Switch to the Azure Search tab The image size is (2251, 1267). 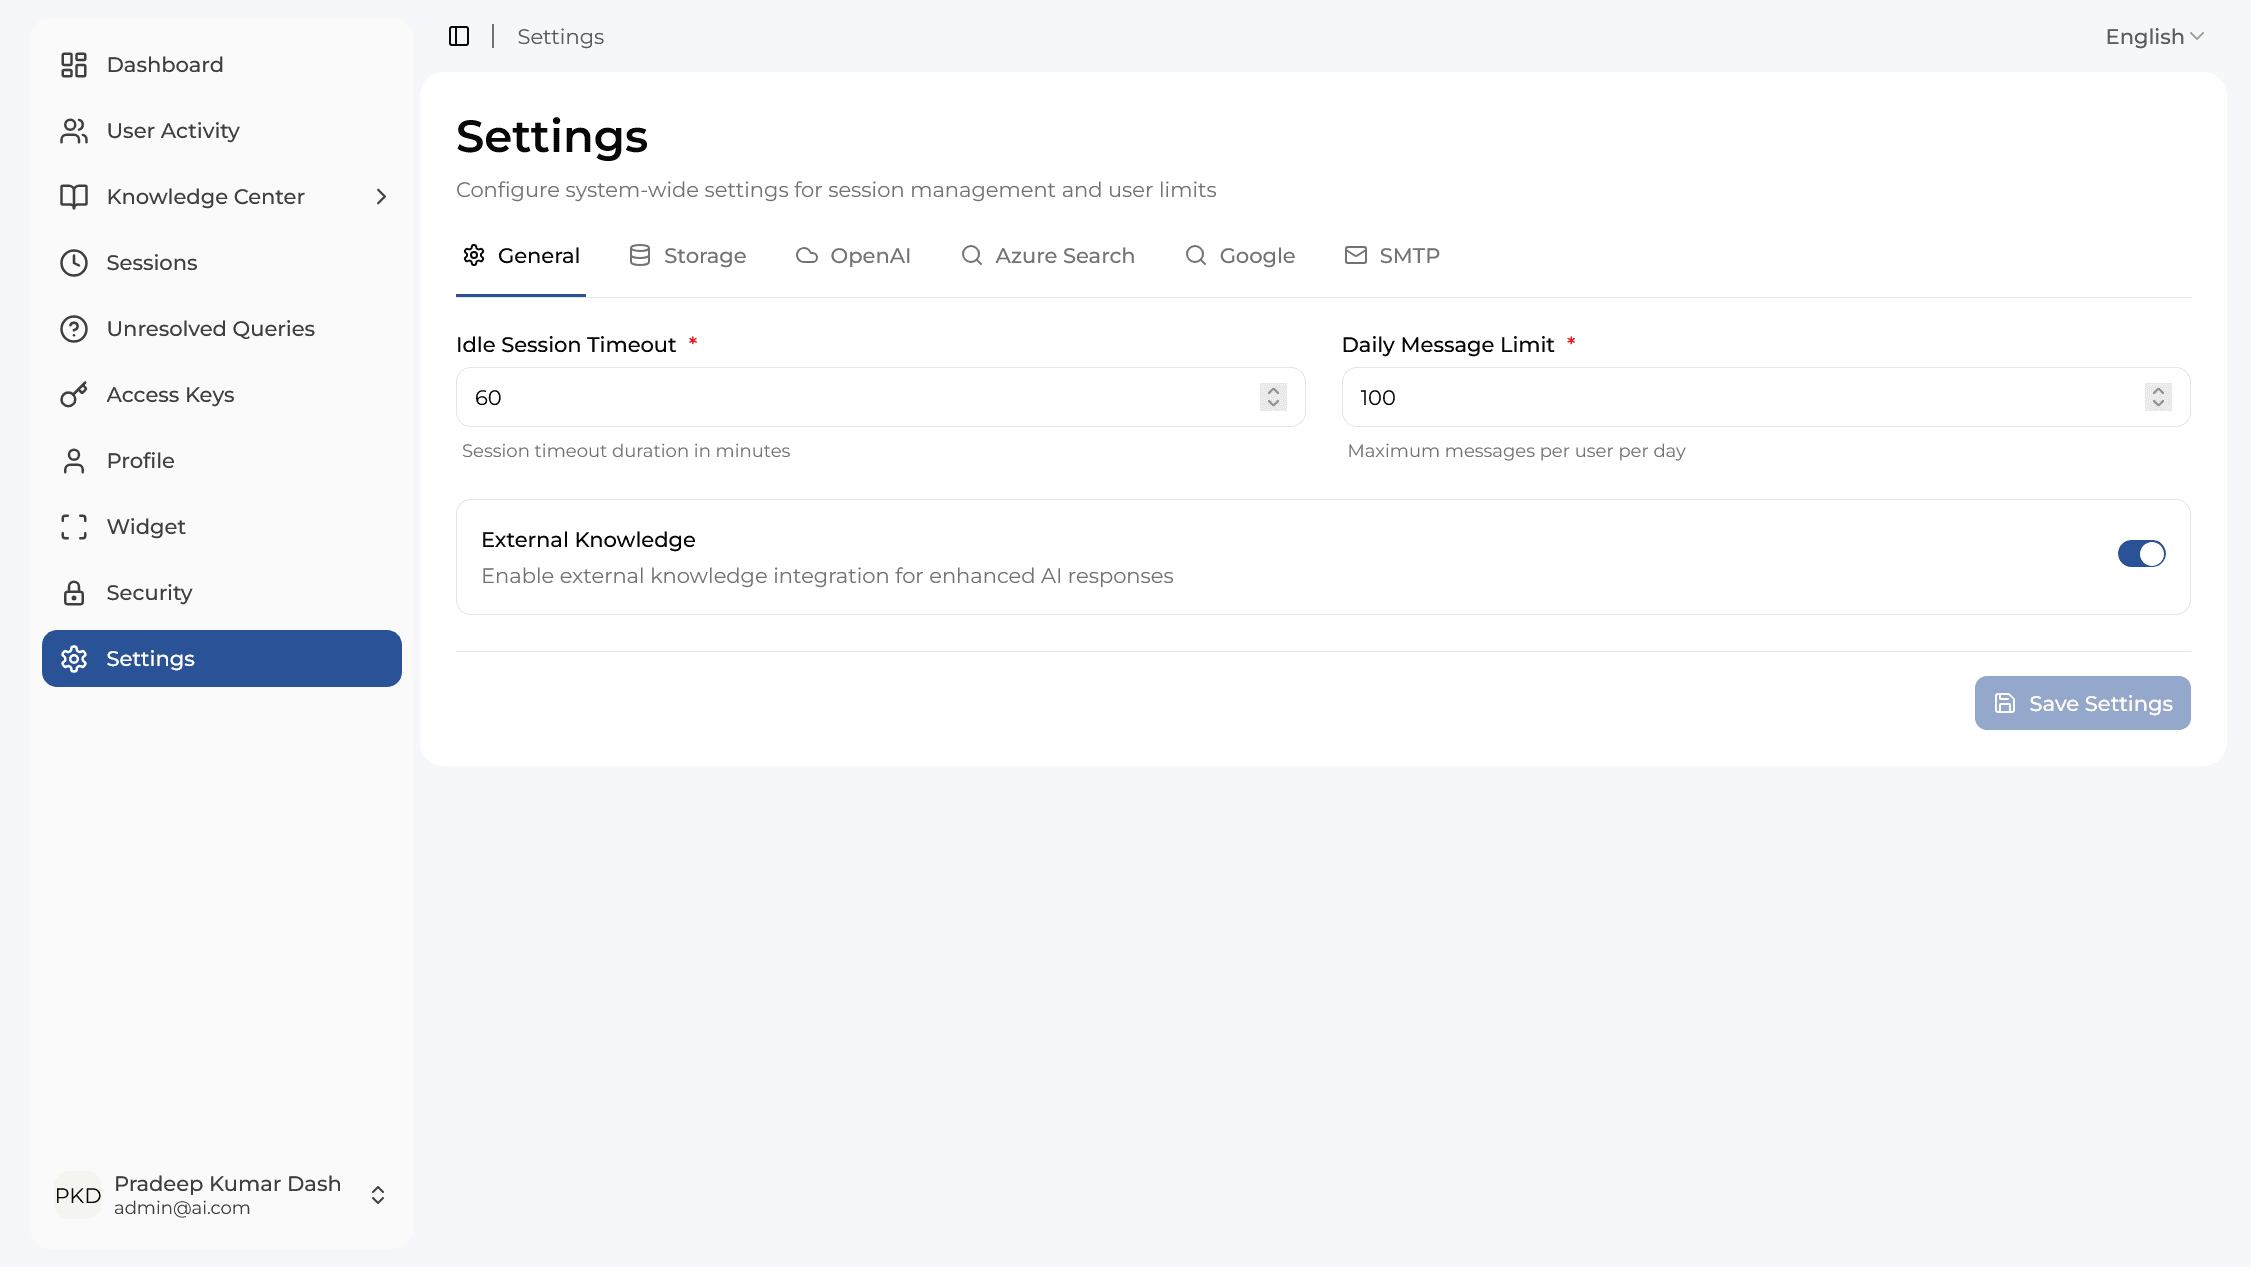point(1048,256)
